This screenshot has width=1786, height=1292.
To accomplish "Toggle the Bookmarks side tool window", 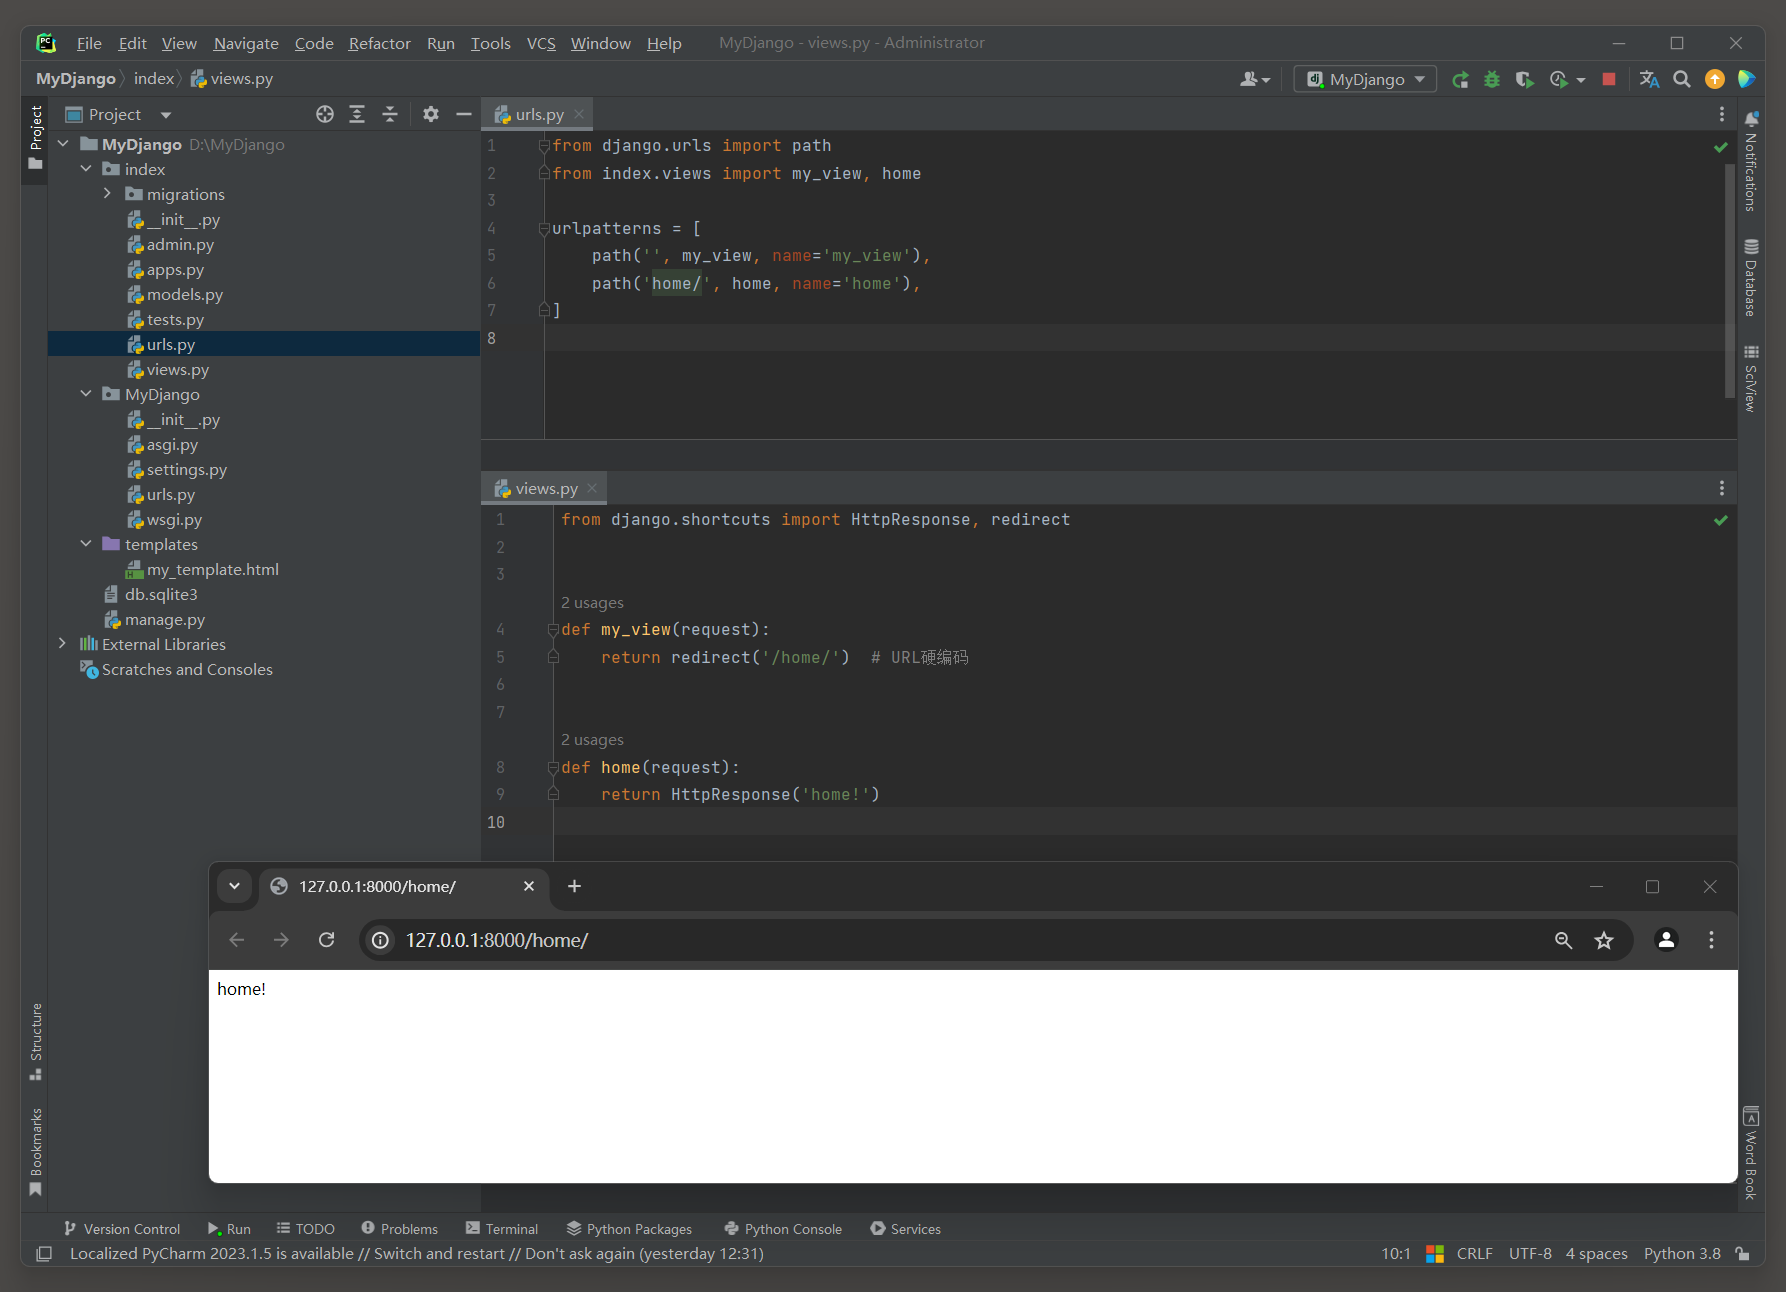I will (36, 1151).
